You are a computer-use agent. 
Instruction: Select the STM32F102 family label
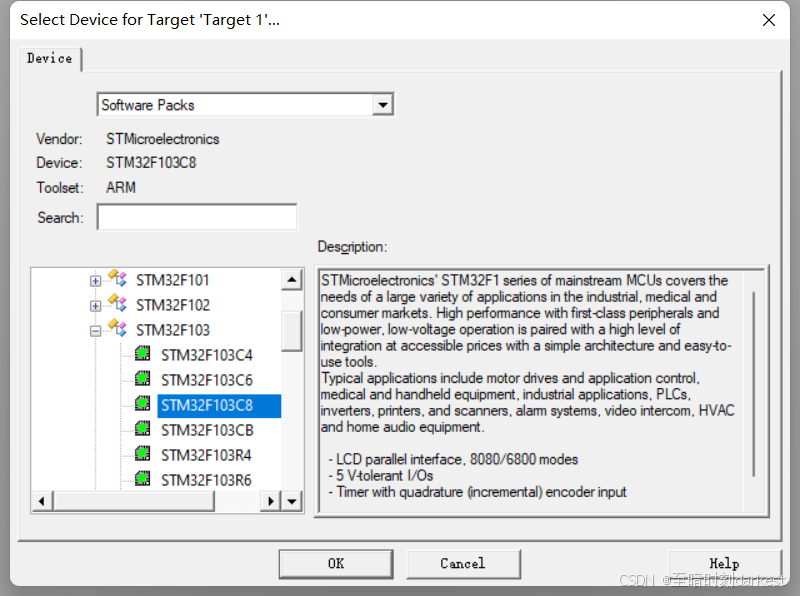(x=172, y=305)
